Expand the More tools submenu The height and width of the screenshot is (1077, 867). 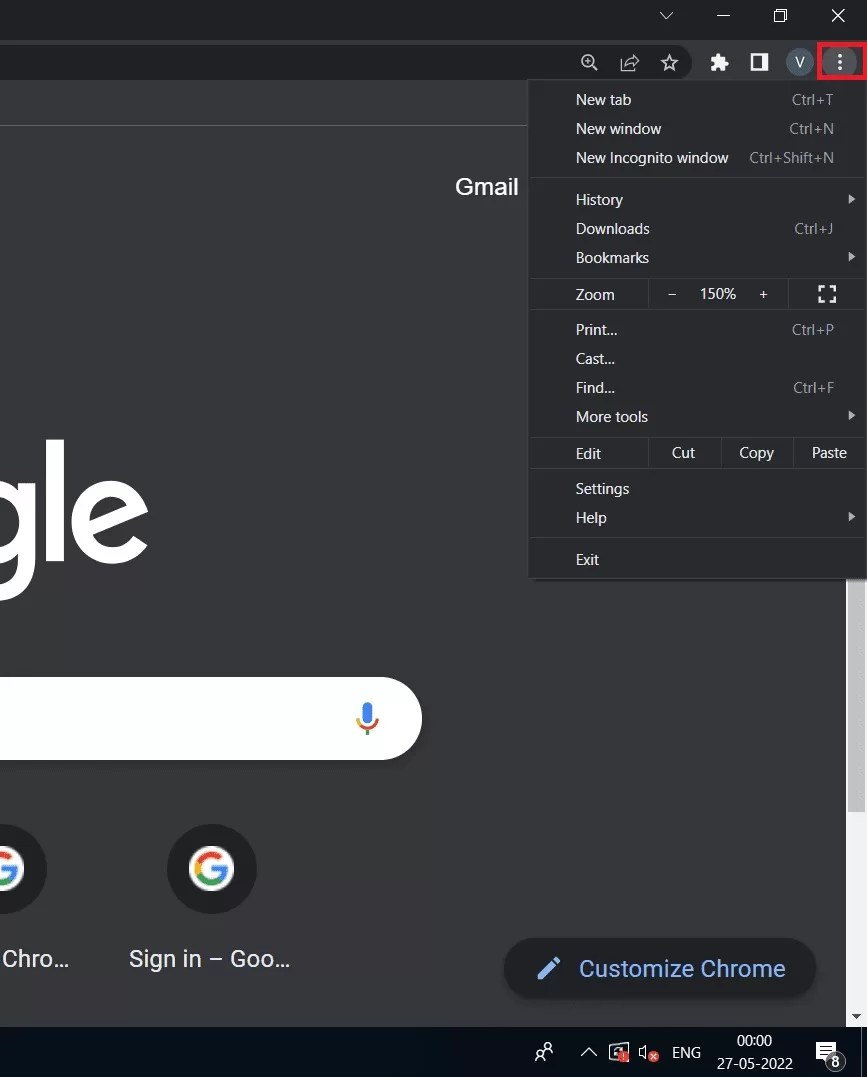[x=611, y=416]
